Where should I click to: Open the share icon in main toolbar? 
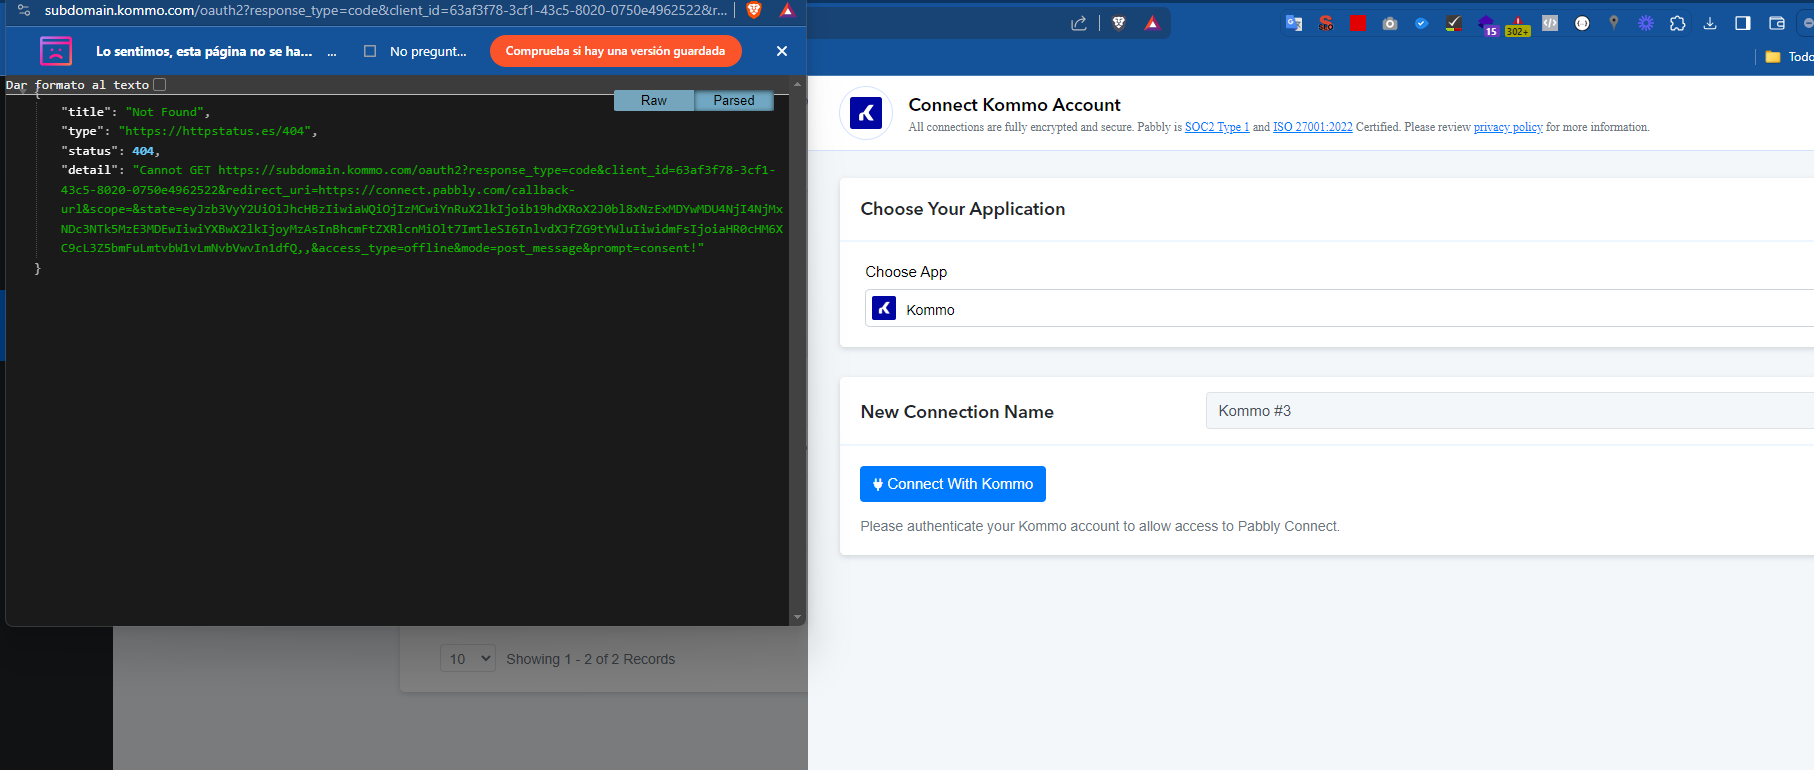pos(1078,23)
